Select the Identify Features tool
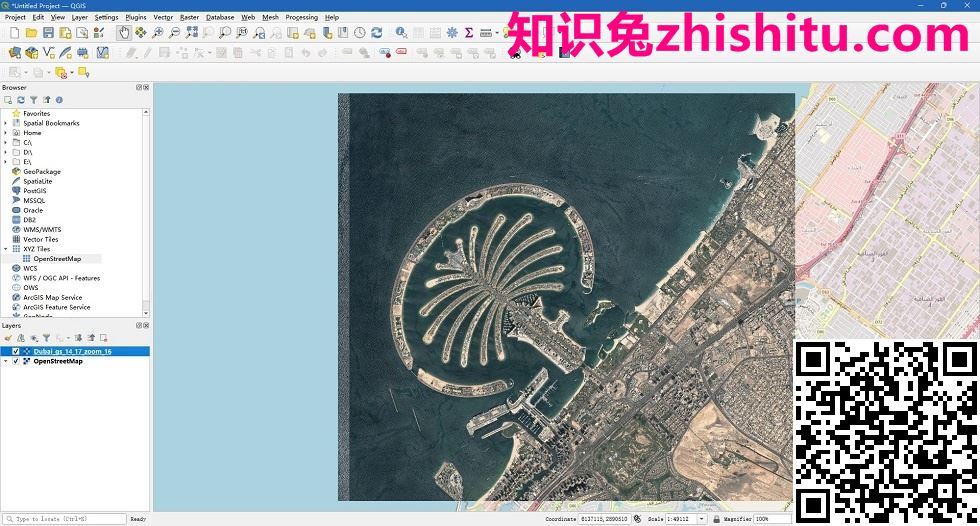This screenshot has height=526, width=980. pyautogui.click(x=401, y=32)
